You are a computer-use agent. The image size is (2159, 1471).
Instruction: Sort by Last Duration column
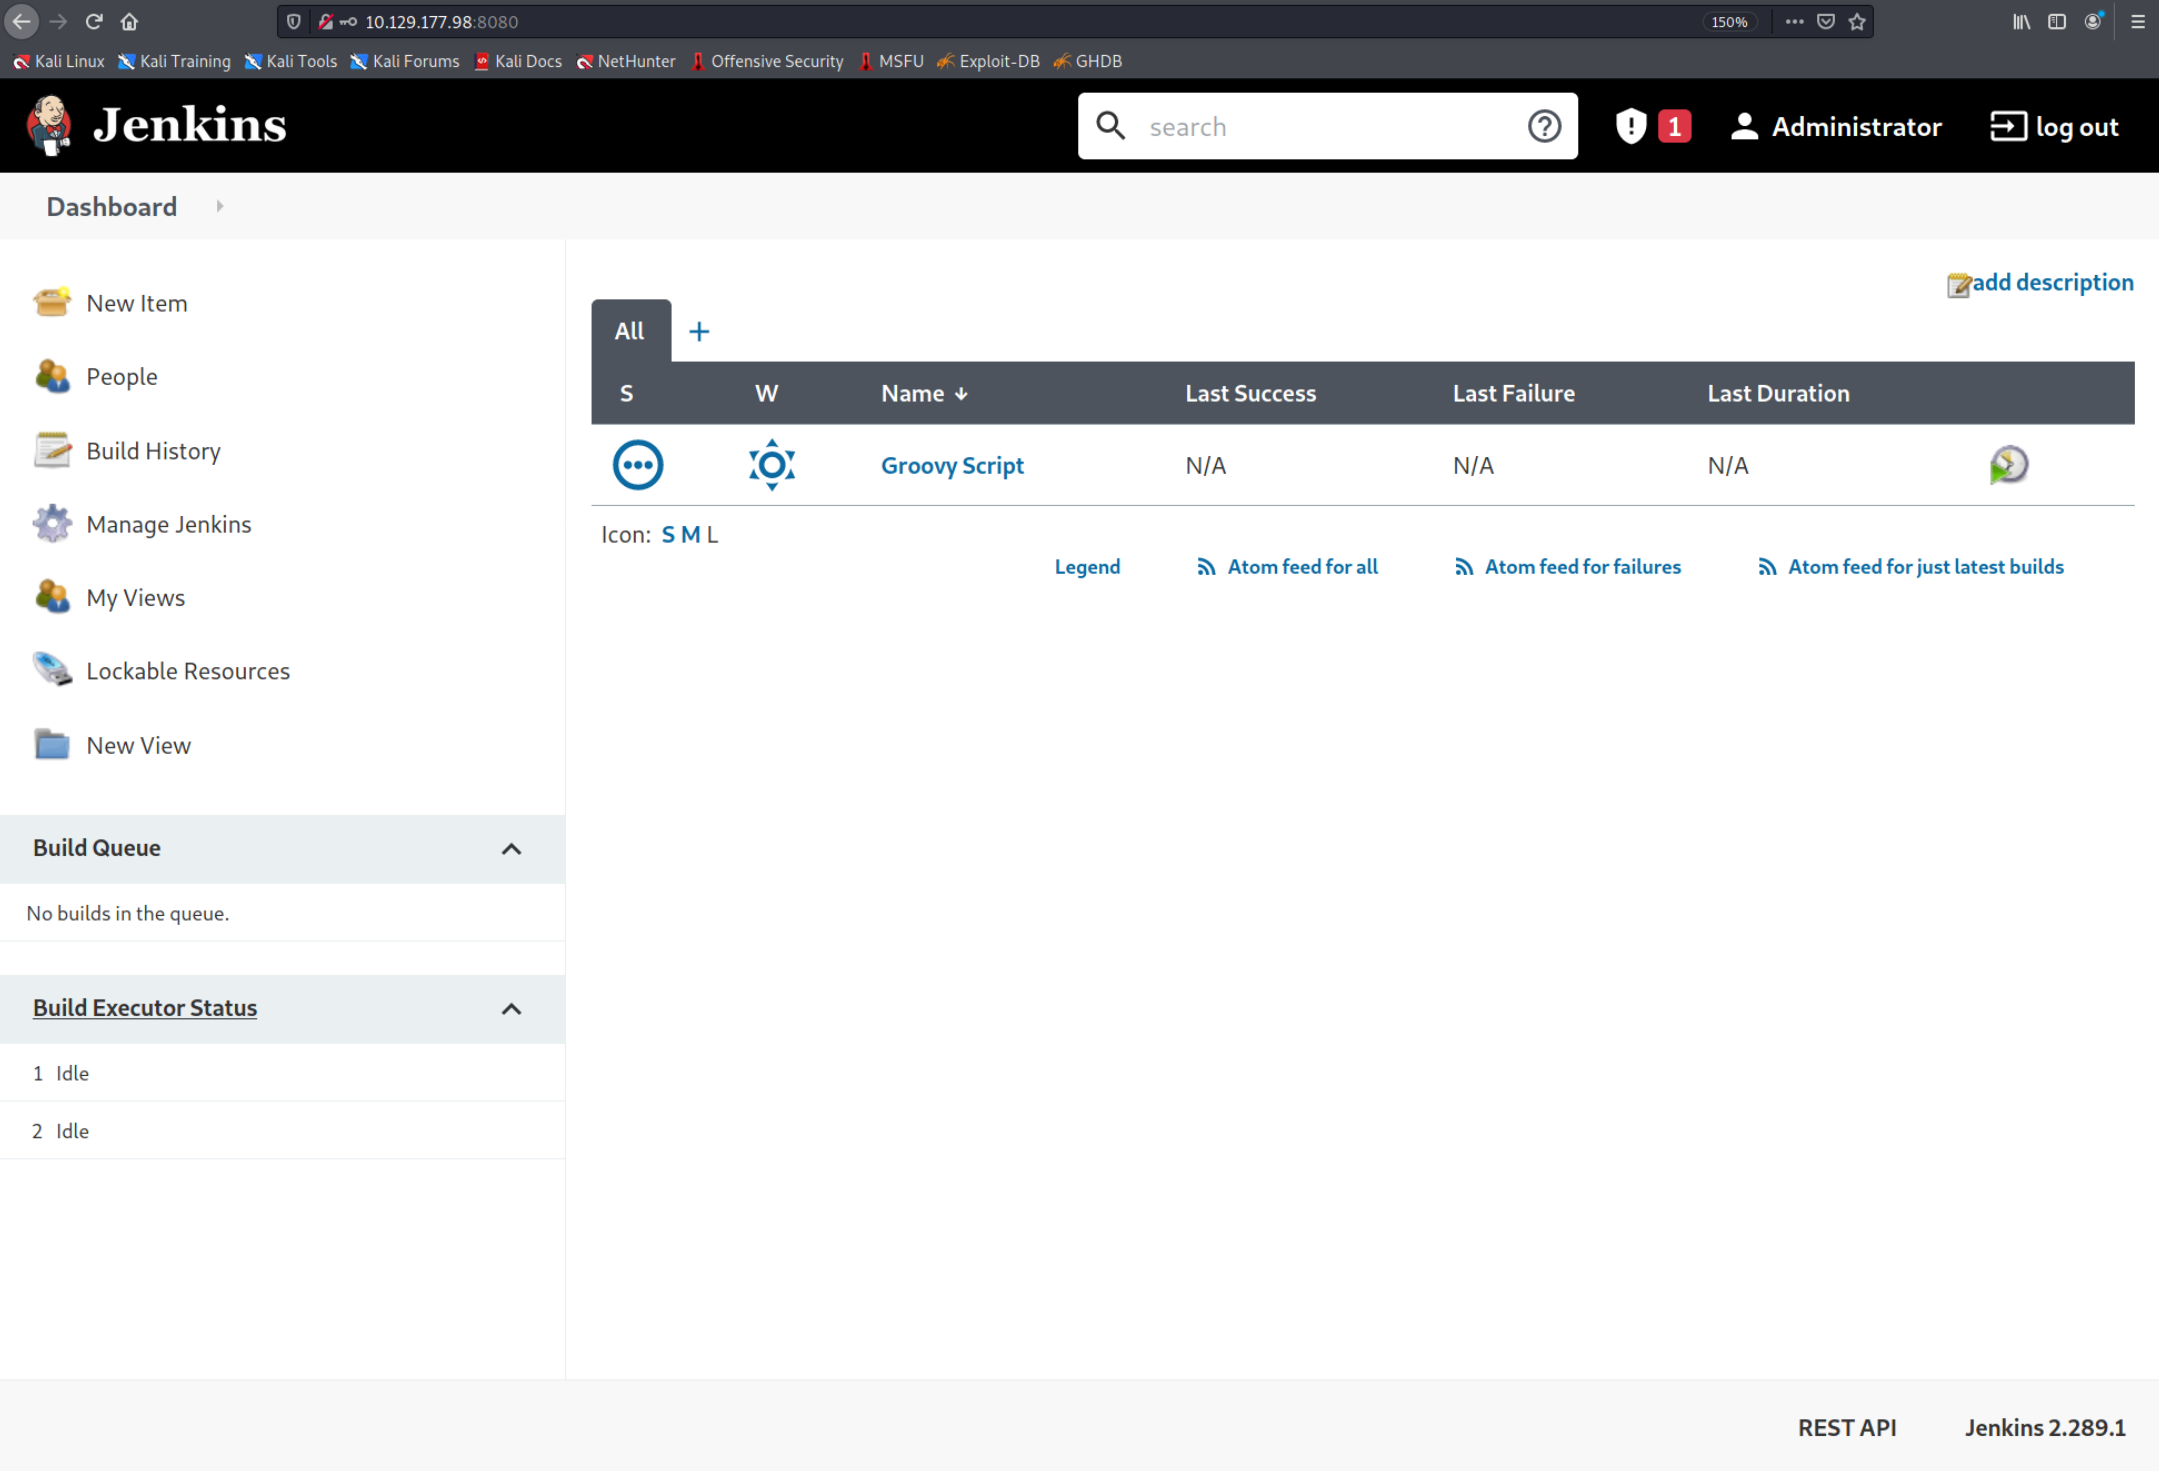[1778, 393]
